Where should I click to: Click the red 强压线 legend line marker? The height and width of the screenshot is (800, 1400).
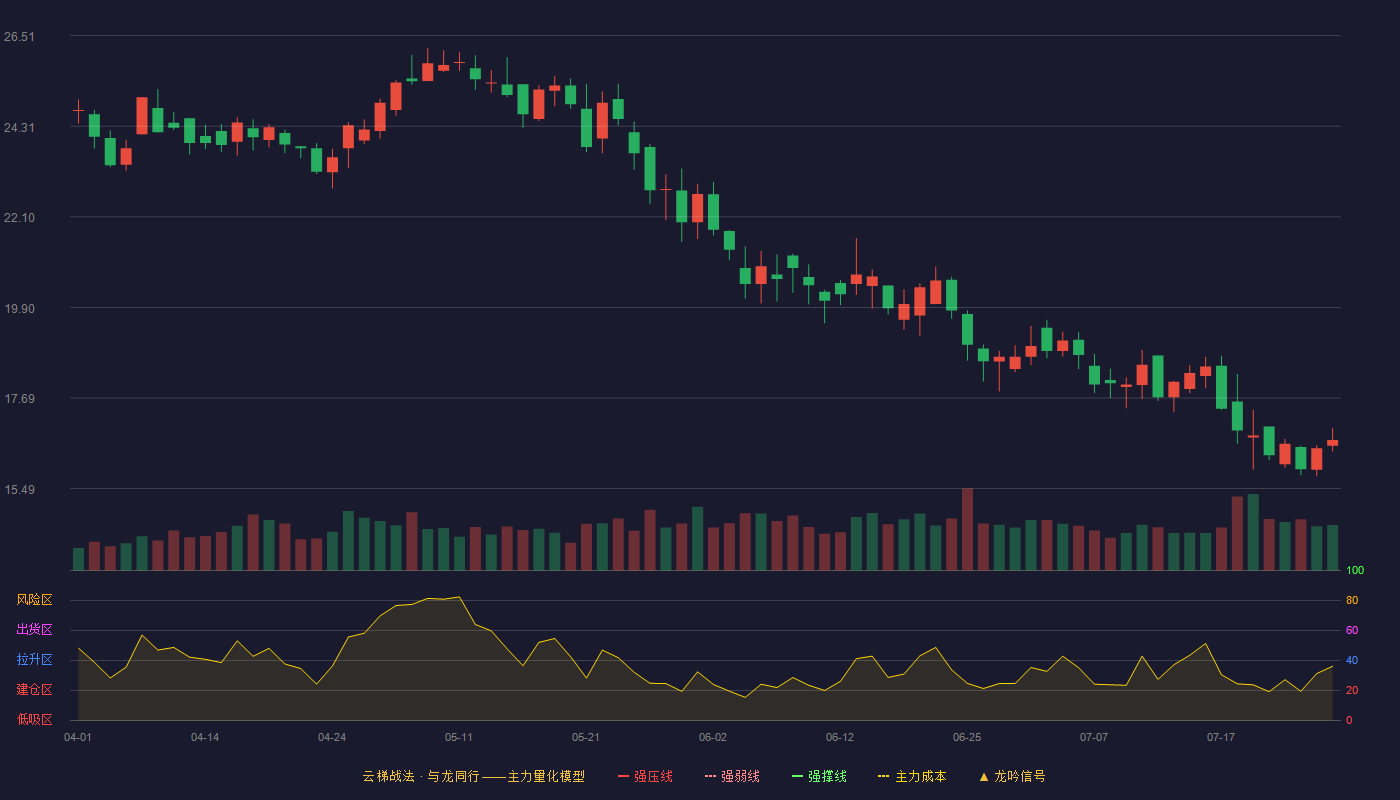tap(624, 776)
